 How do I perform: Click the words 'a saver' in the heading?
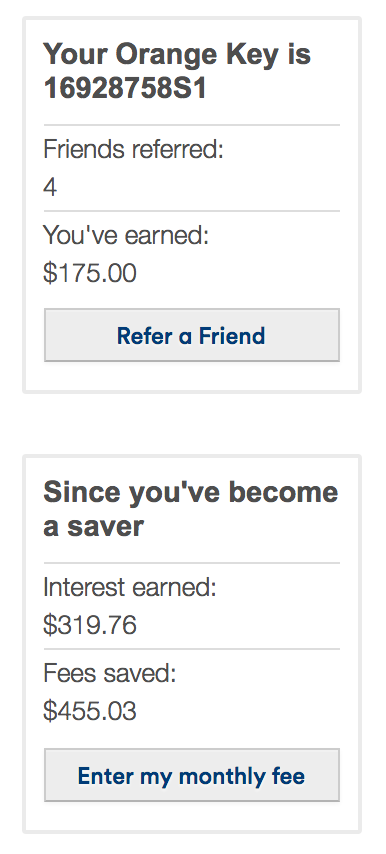coord(94,527)
